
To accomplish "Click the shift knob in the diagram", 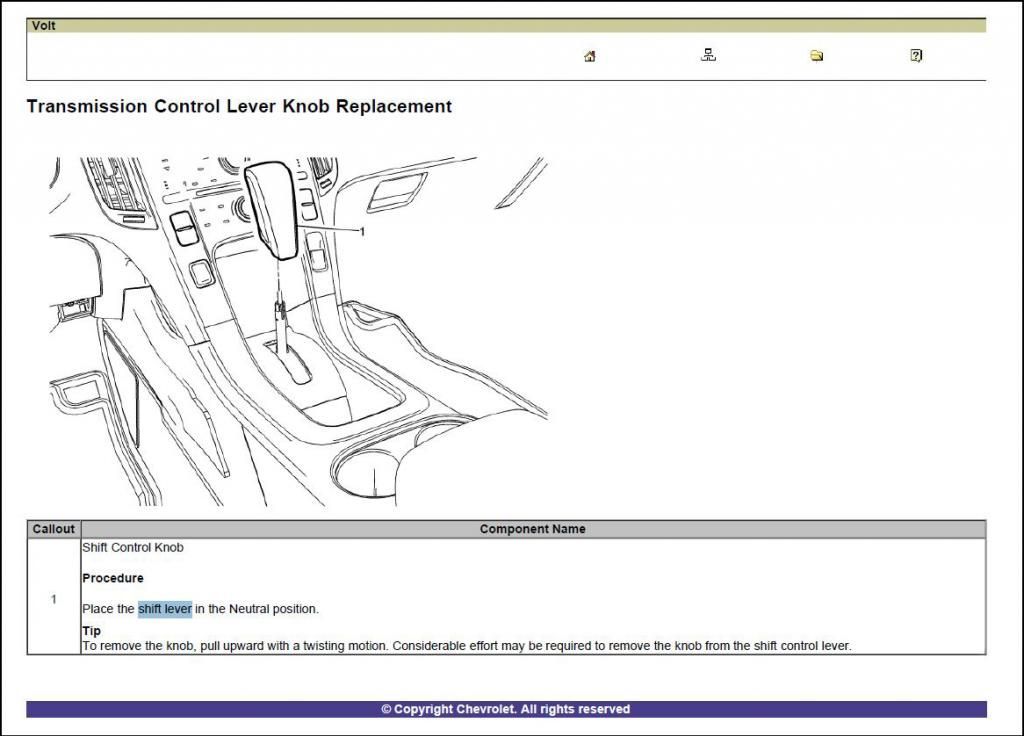I will [273, 208].
